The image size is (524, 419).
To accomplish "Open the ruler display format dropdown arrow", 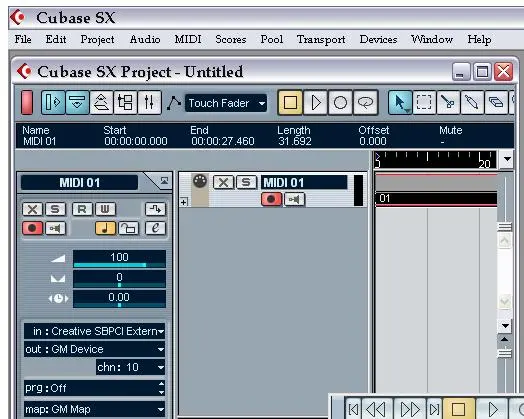I will [507, 159].
